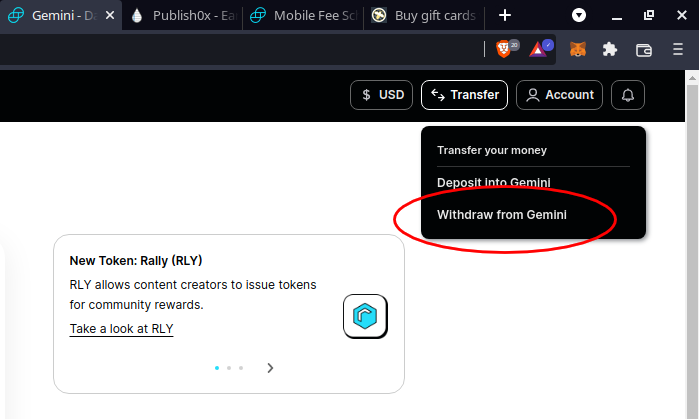
Task: Open the Extensions puzzle-piece menu
Action: (609, 49)
